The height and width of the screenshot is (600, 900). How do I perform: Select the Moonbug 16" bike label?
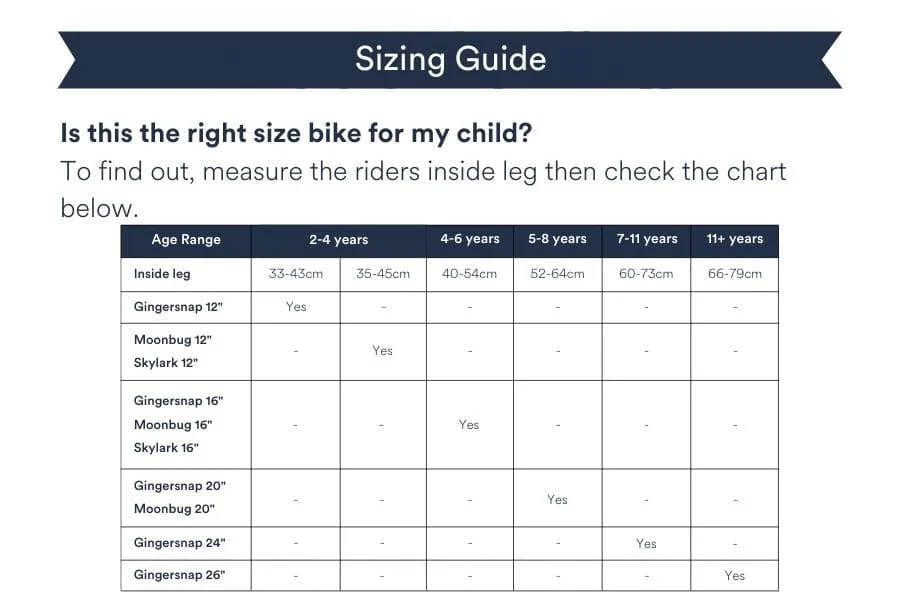173,425
